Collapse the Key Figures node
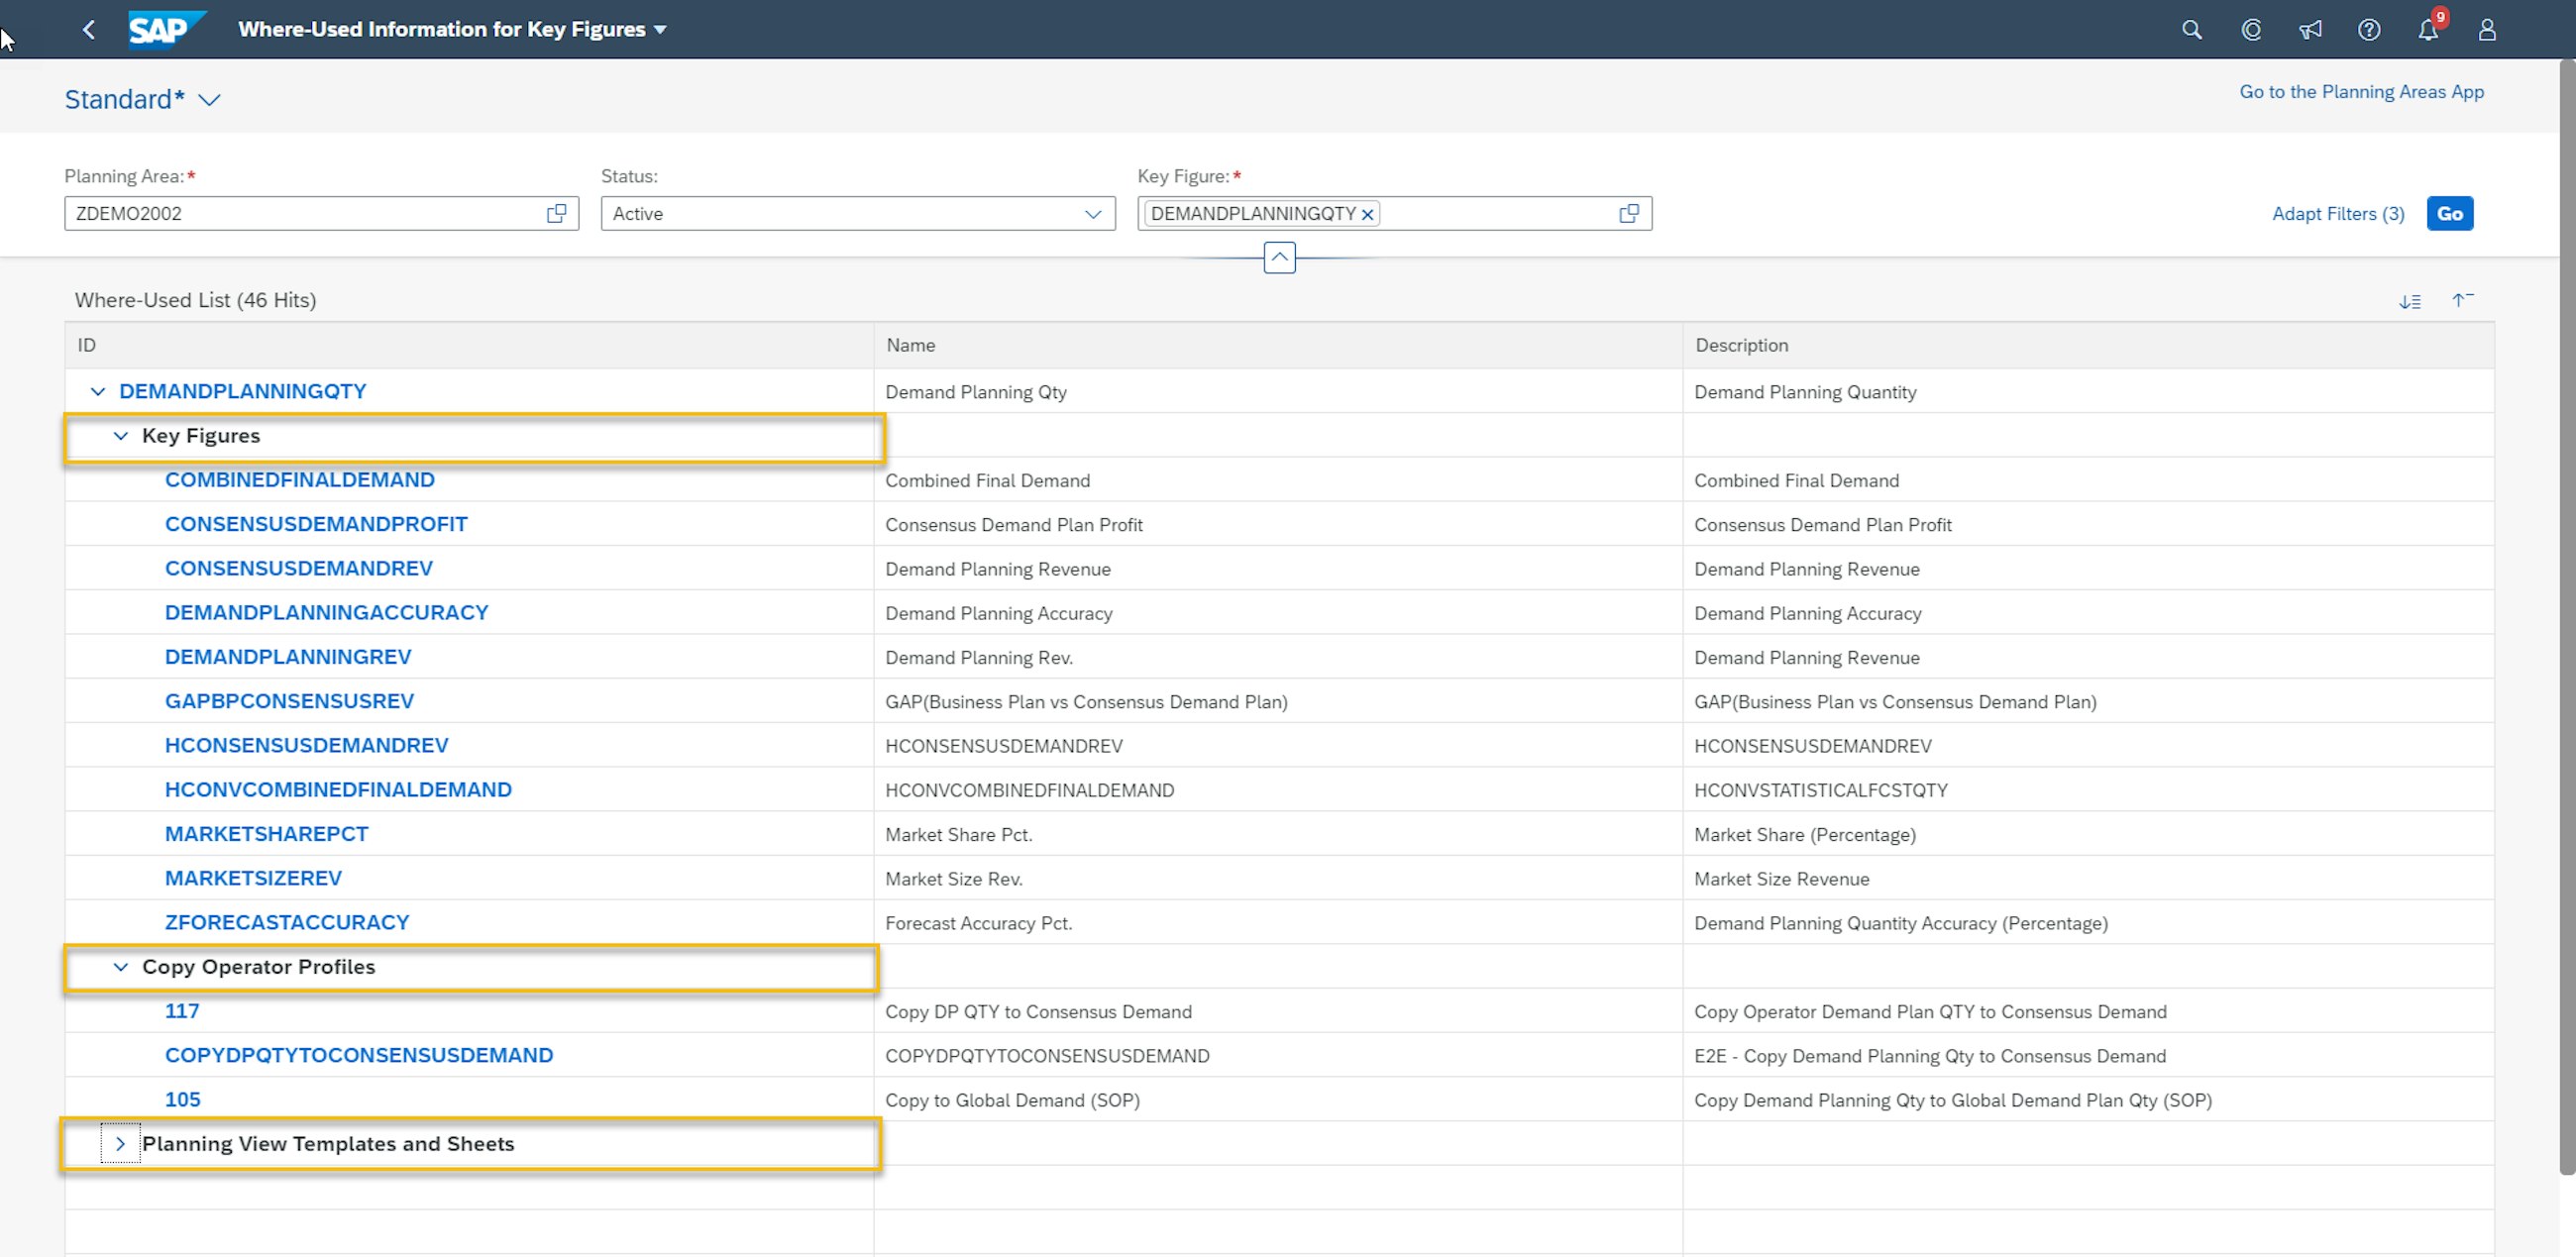 click(120, 436)
